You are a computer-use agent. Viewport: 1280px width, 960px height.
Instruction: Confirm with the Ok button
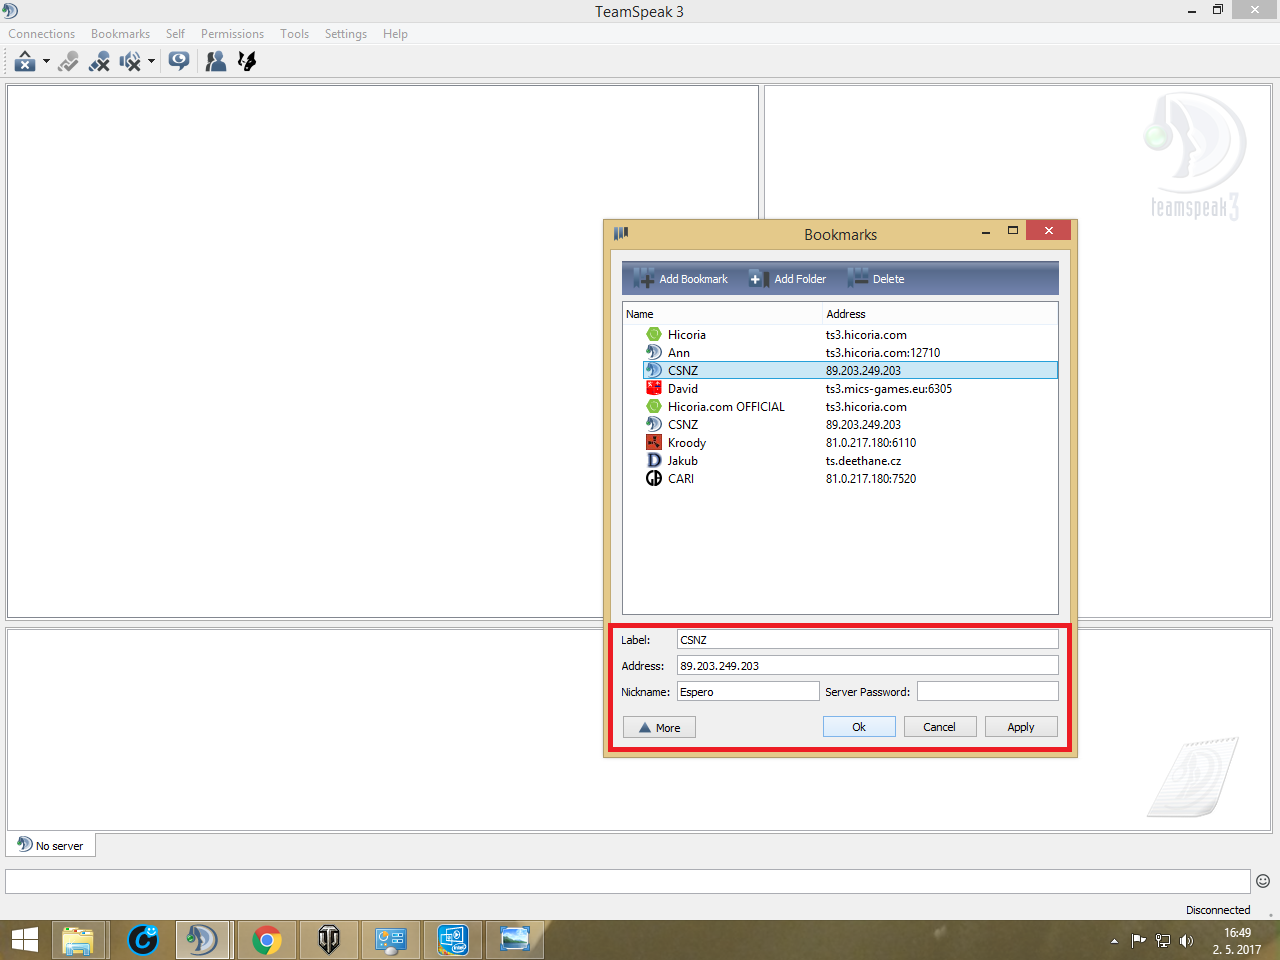[x=859, y=727]
